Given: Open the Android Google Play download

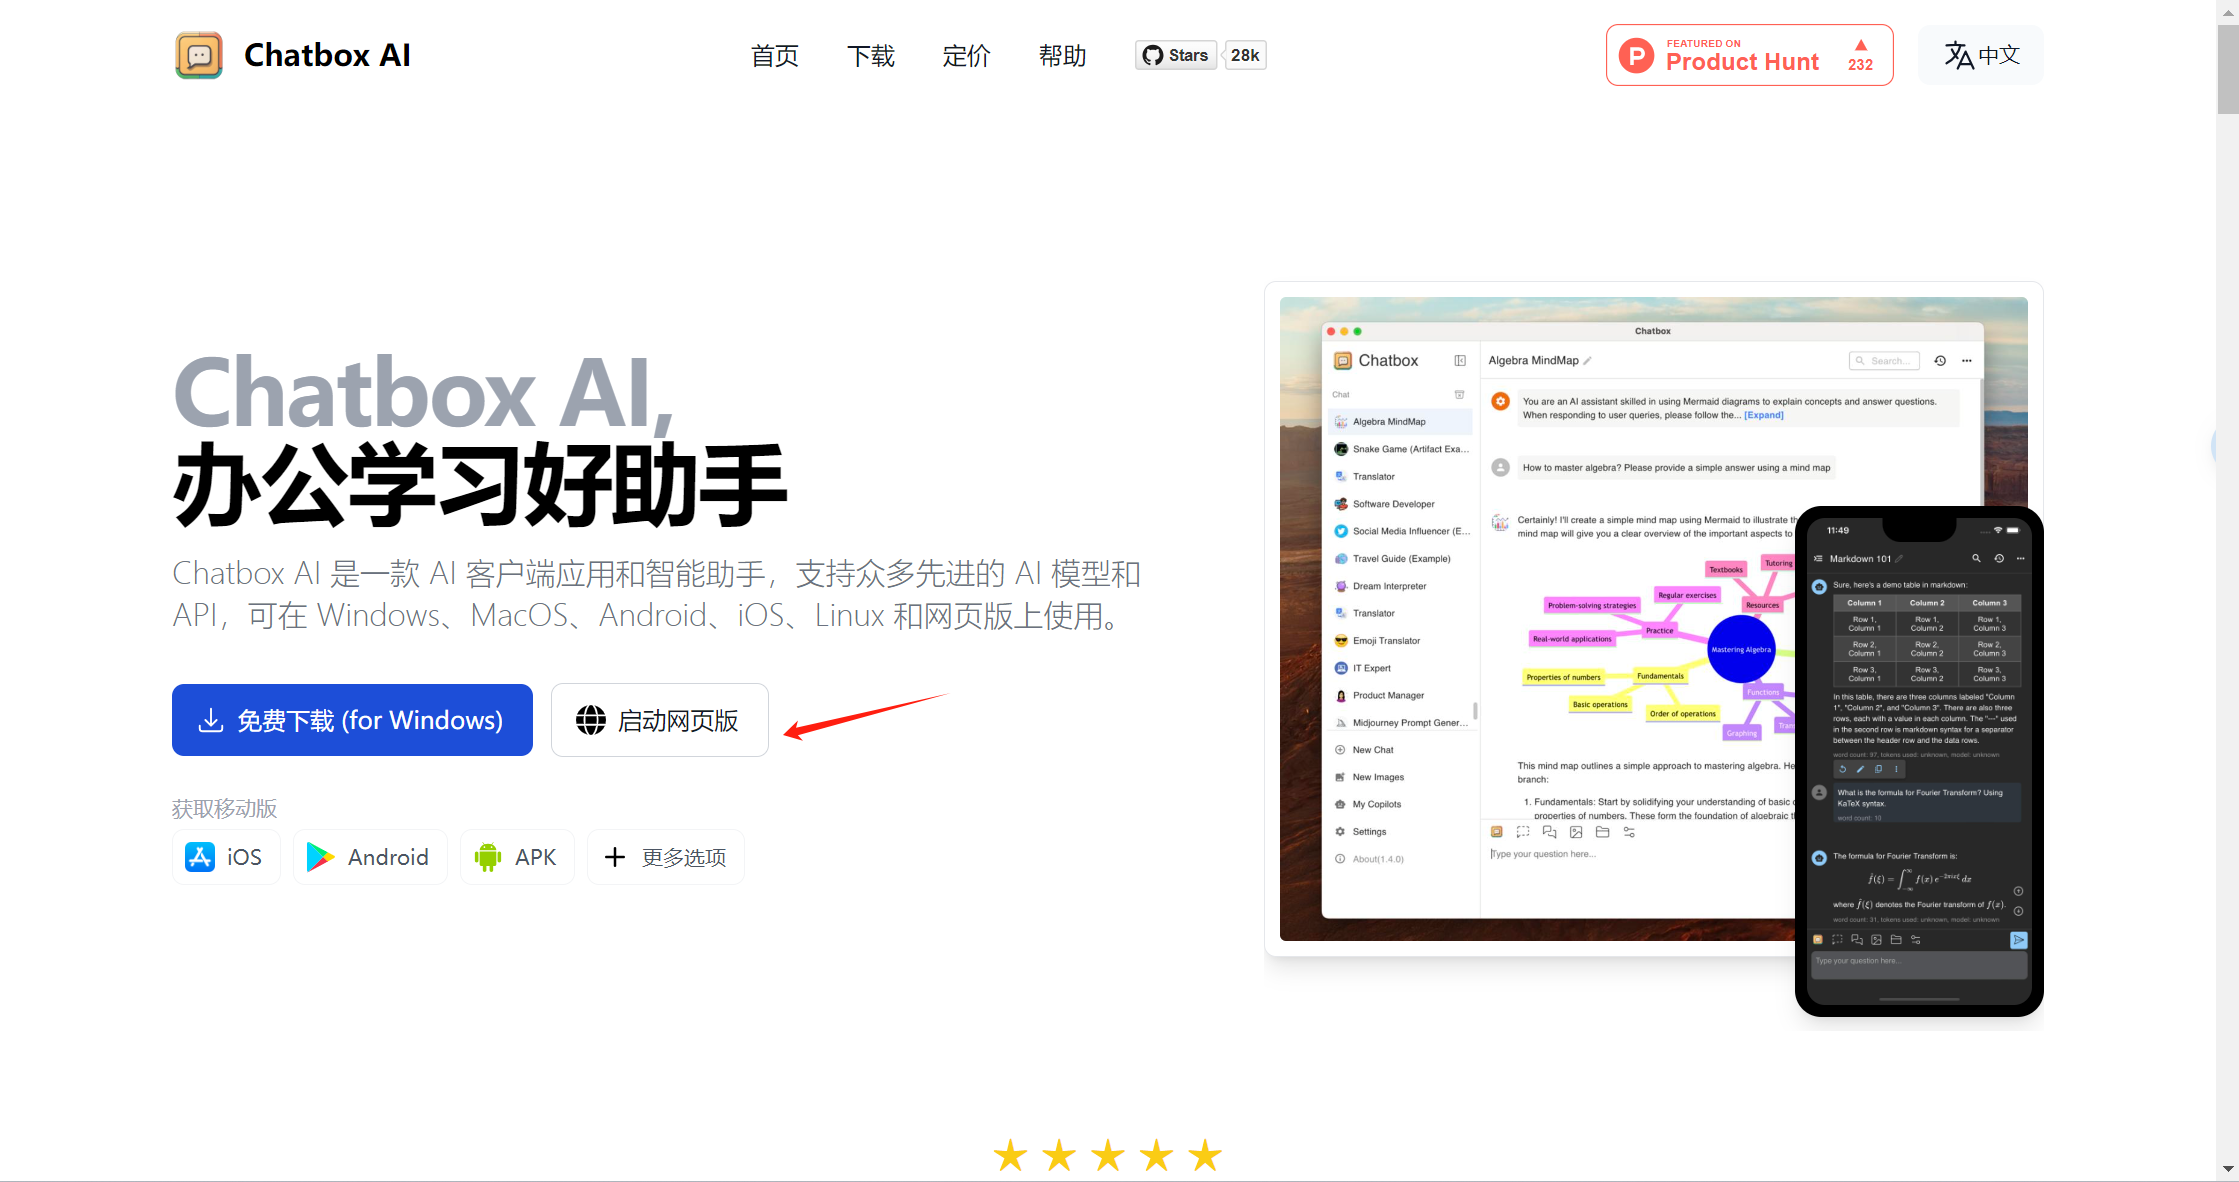Looking at the screenshot, I should pyautogui.click(x=370, y=857).
